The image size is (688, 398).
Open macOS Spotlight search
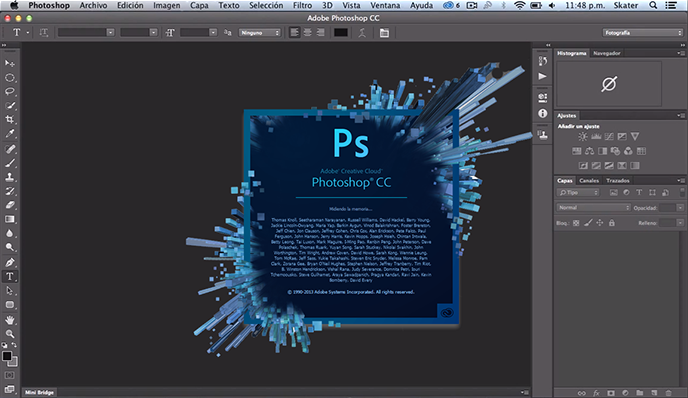653,5
